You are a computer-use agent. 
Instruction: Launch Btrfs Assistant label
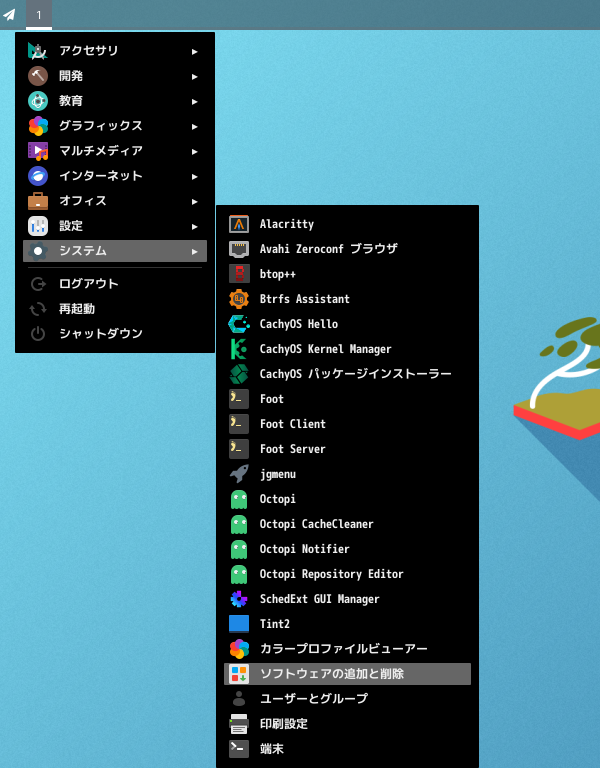(x=305, y=299)
